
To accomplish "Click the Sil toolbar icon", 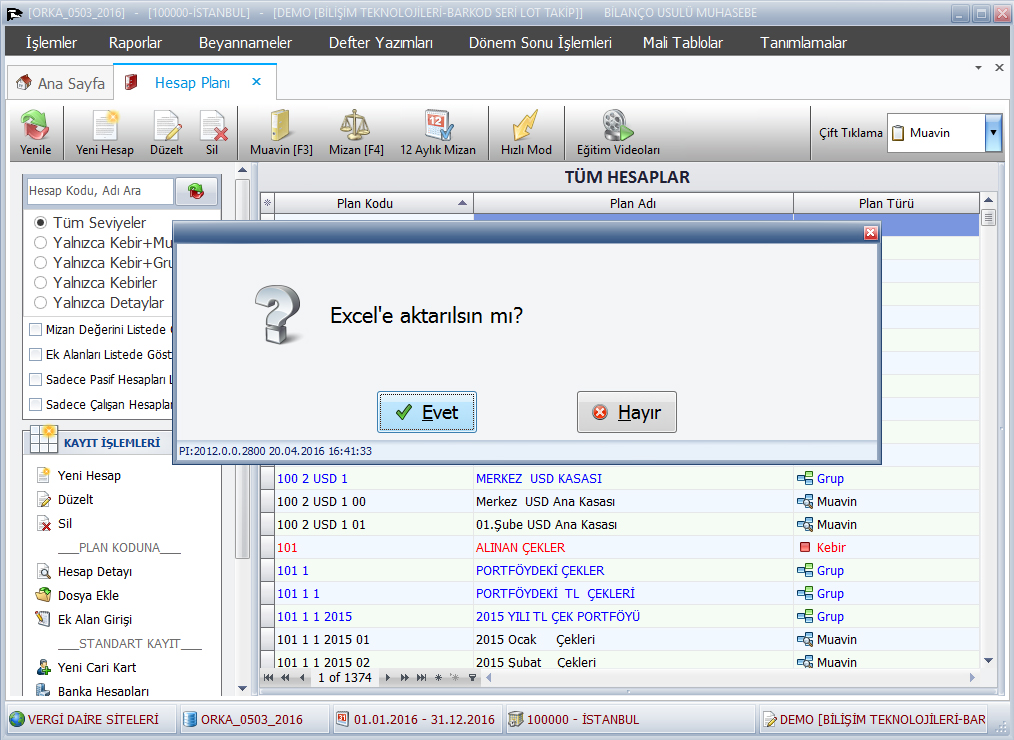I will [x=212, y=133].
